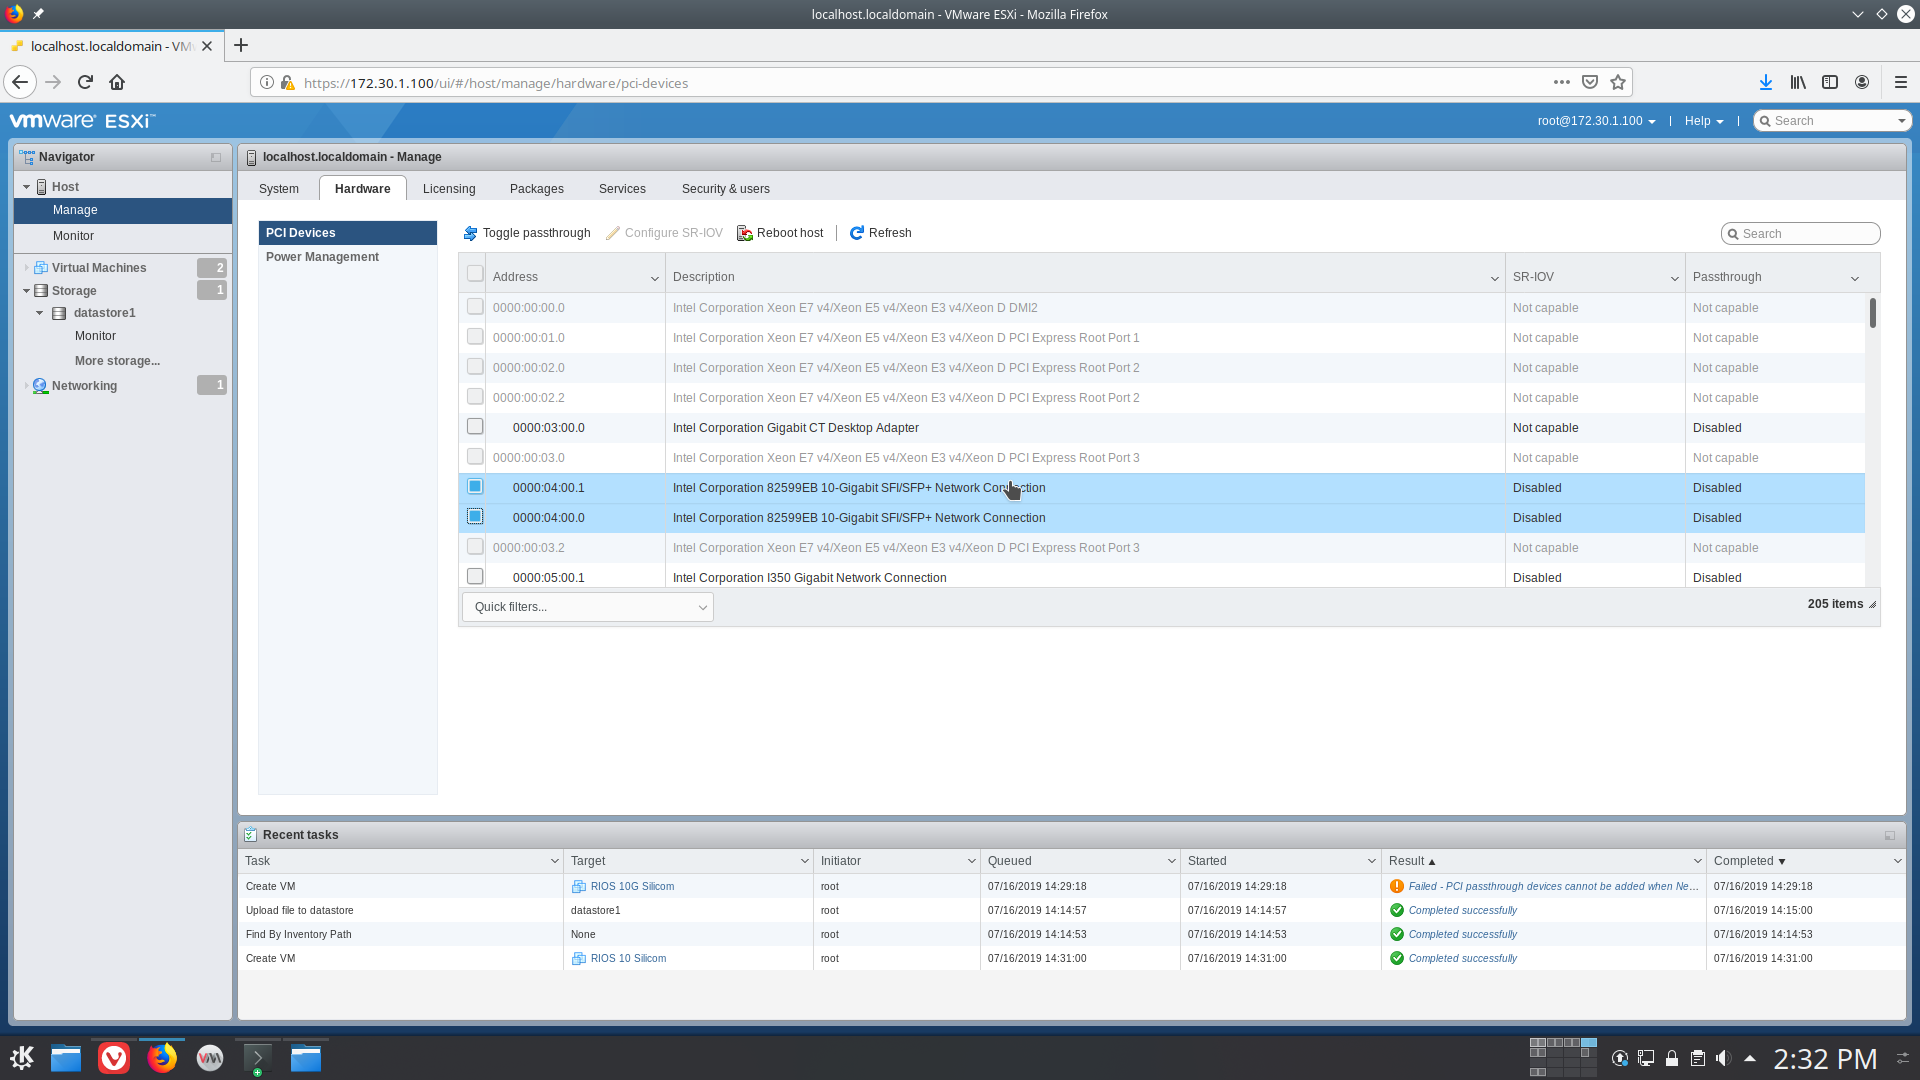The width and height of the screenshot is (1920, 1080).
Task: Click the Reboot host icon
Action: click(745, 233)
